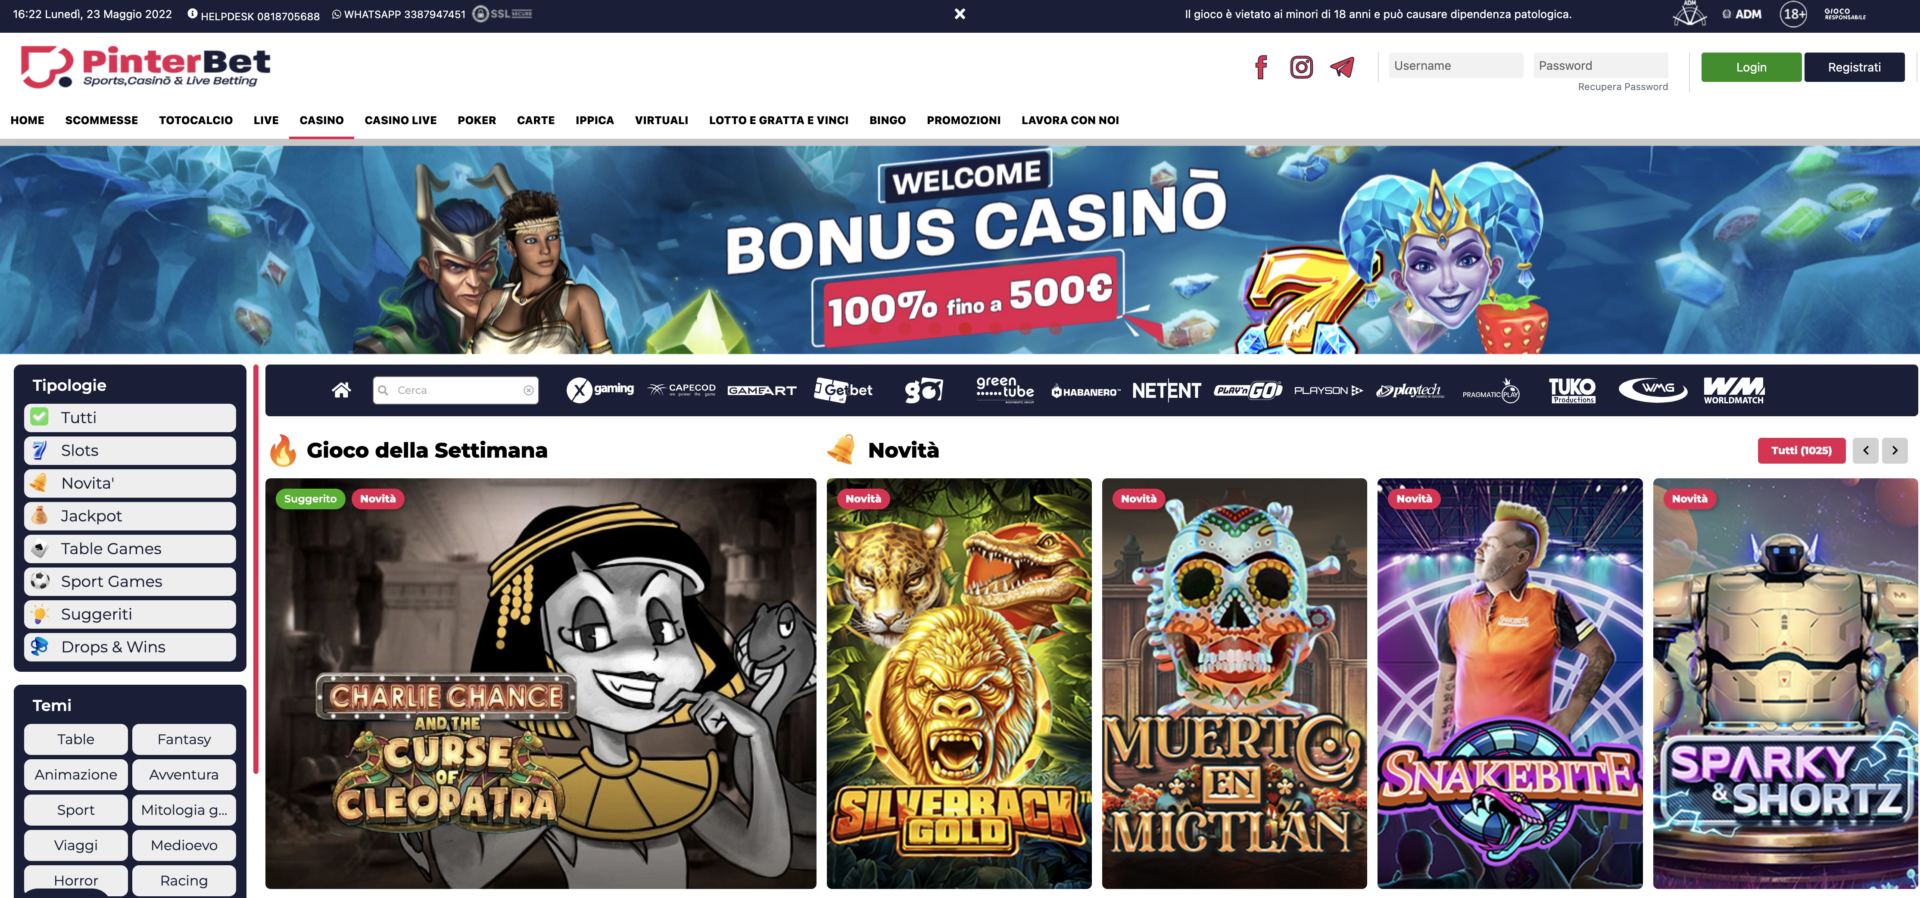Show previous Novità games with left arrow
This screenshot has width=1920, height=898.
click(x=1865, y=450)
